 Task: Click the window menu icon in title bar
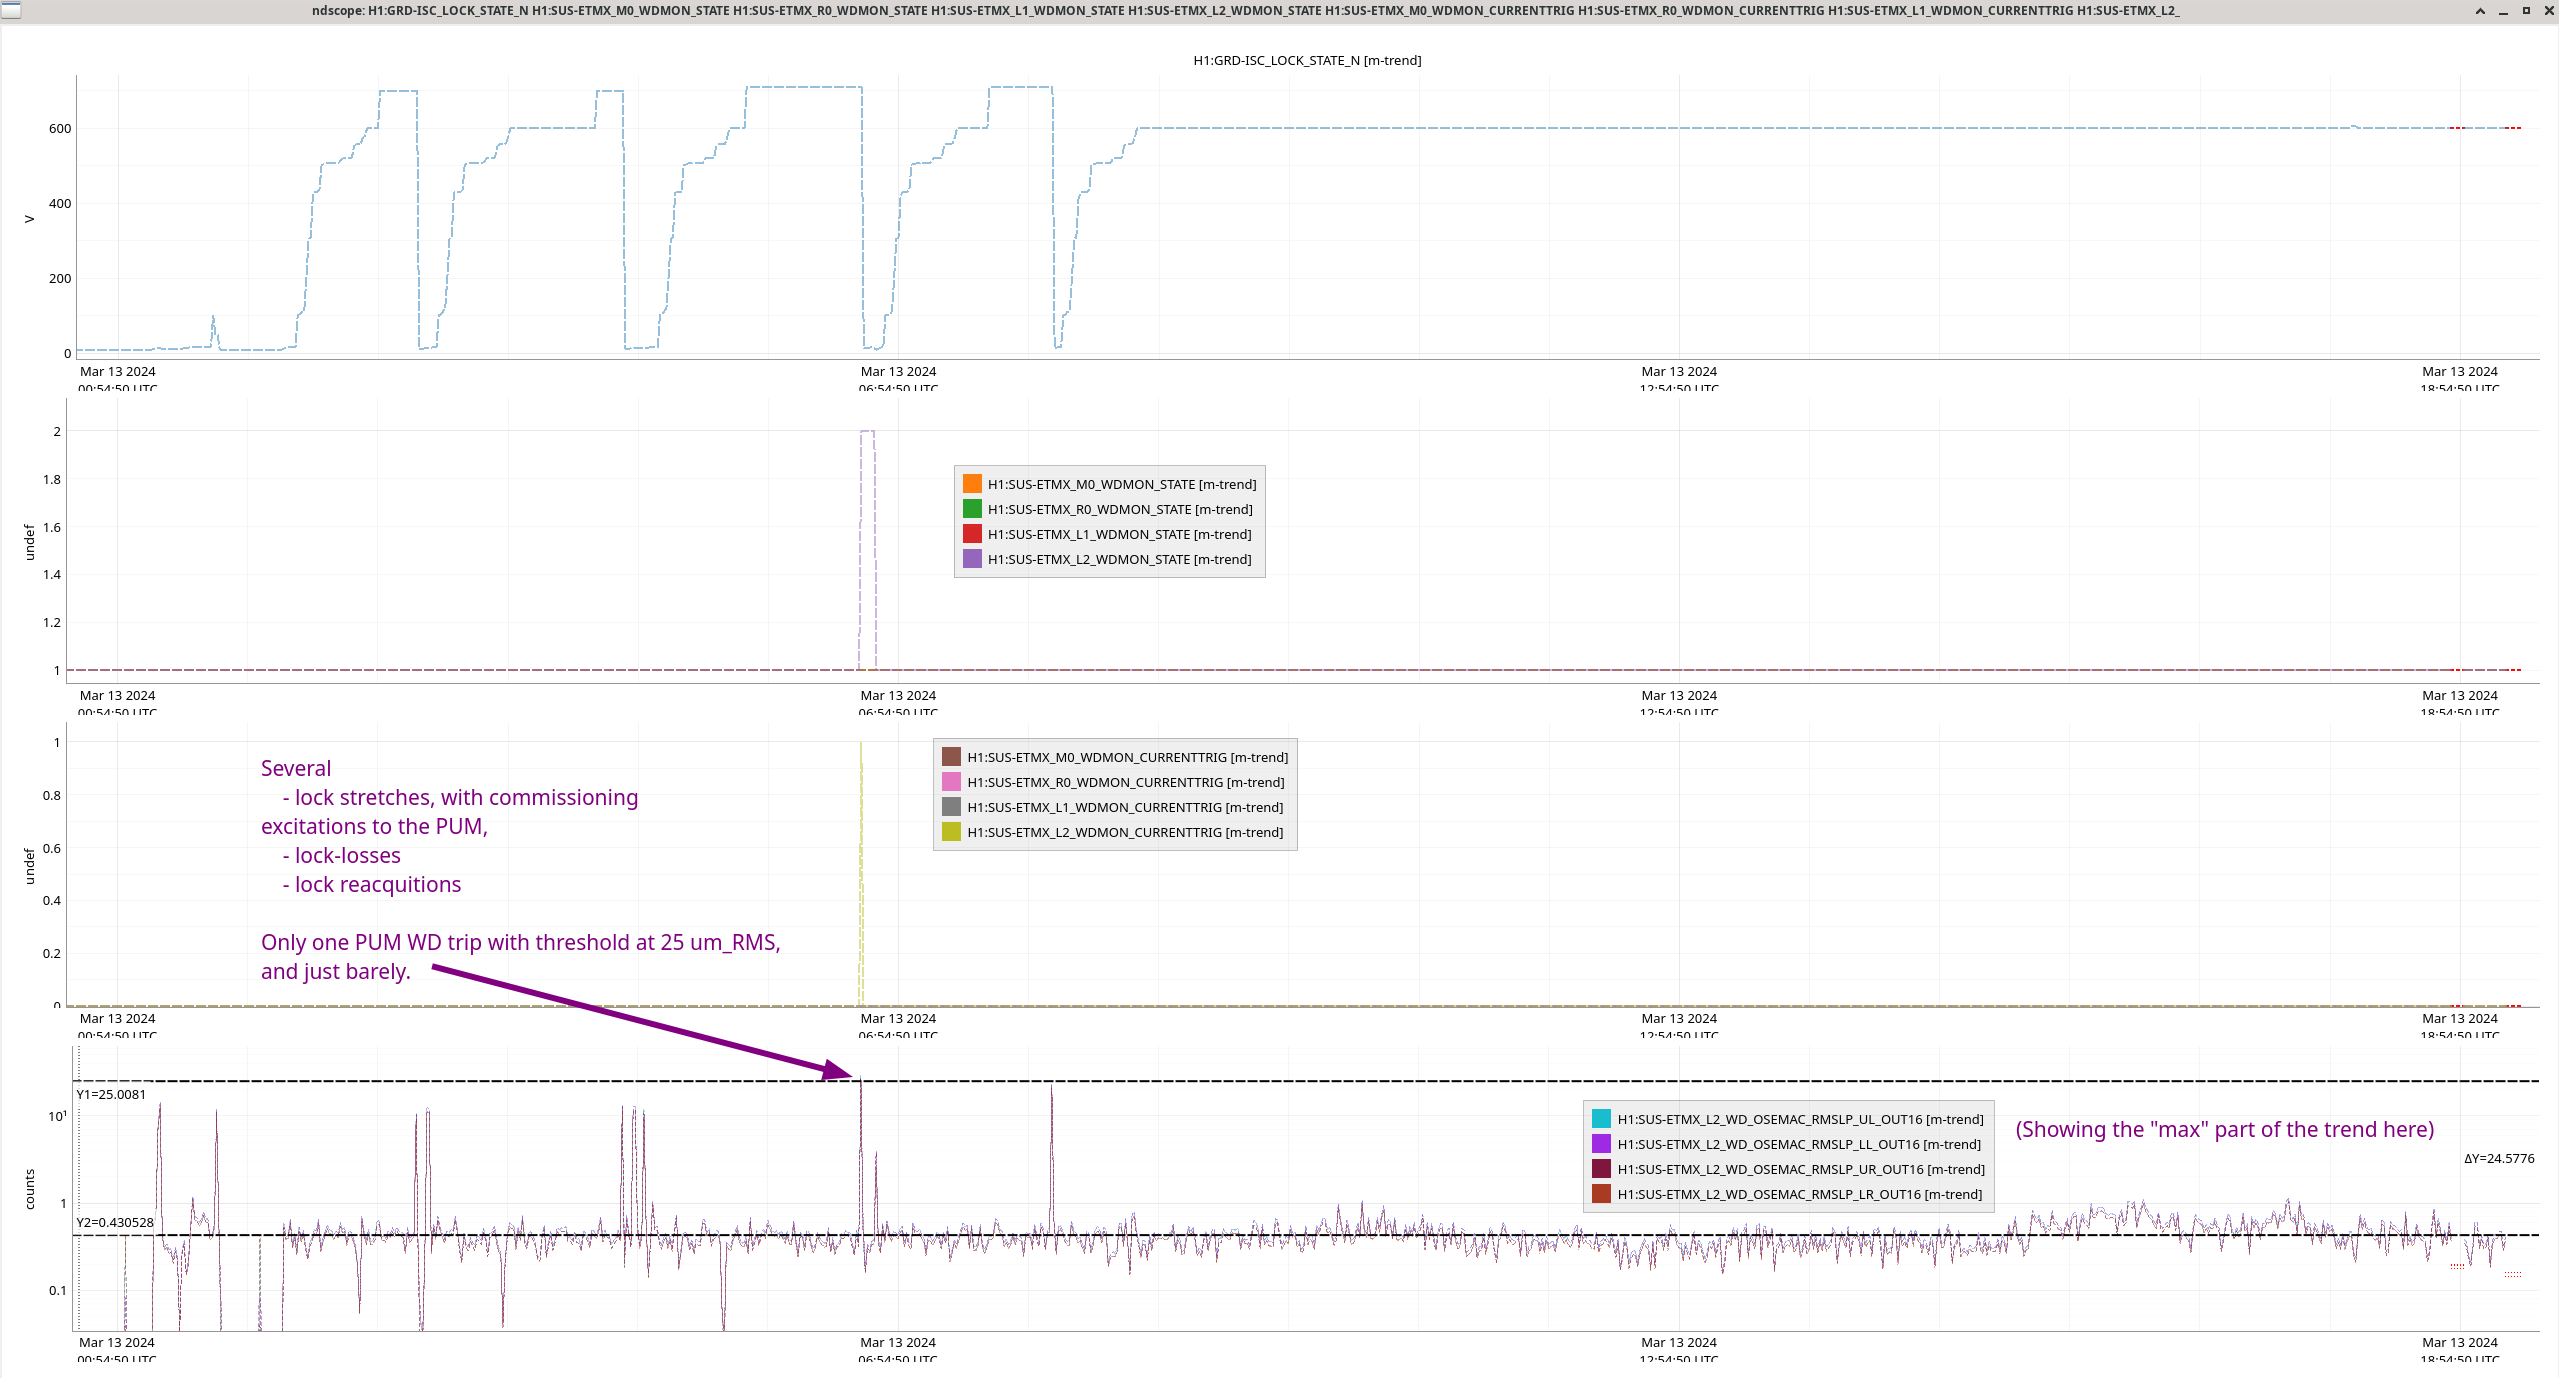click(10, 10)
